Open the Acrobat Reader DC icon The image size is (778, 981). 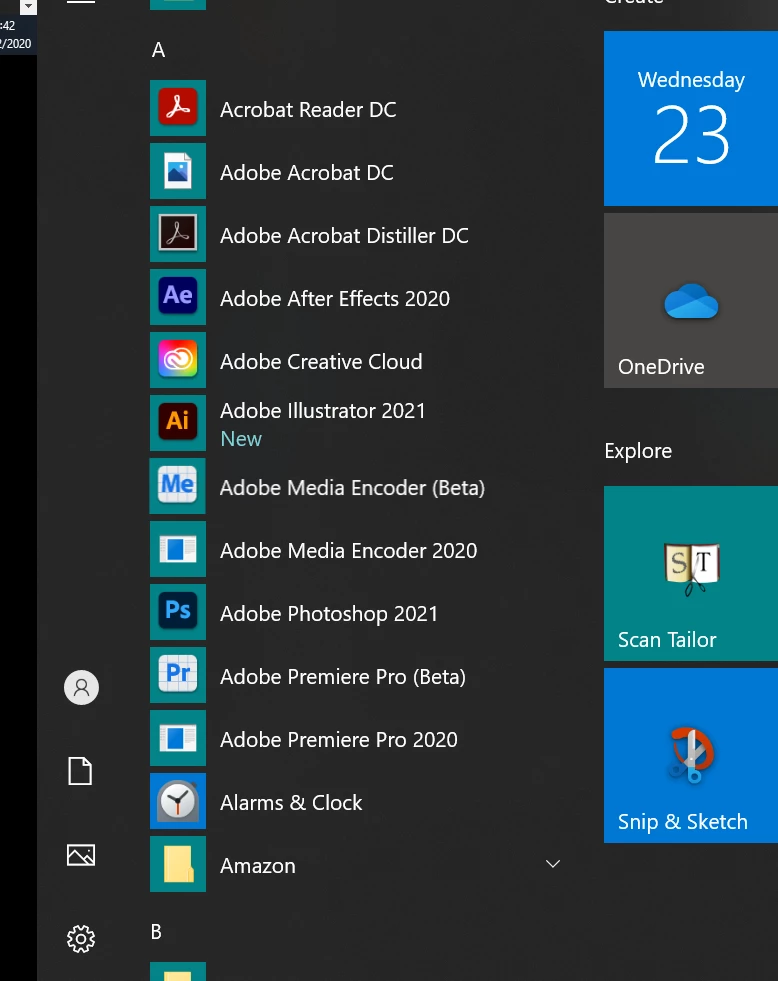click(178, 108)
